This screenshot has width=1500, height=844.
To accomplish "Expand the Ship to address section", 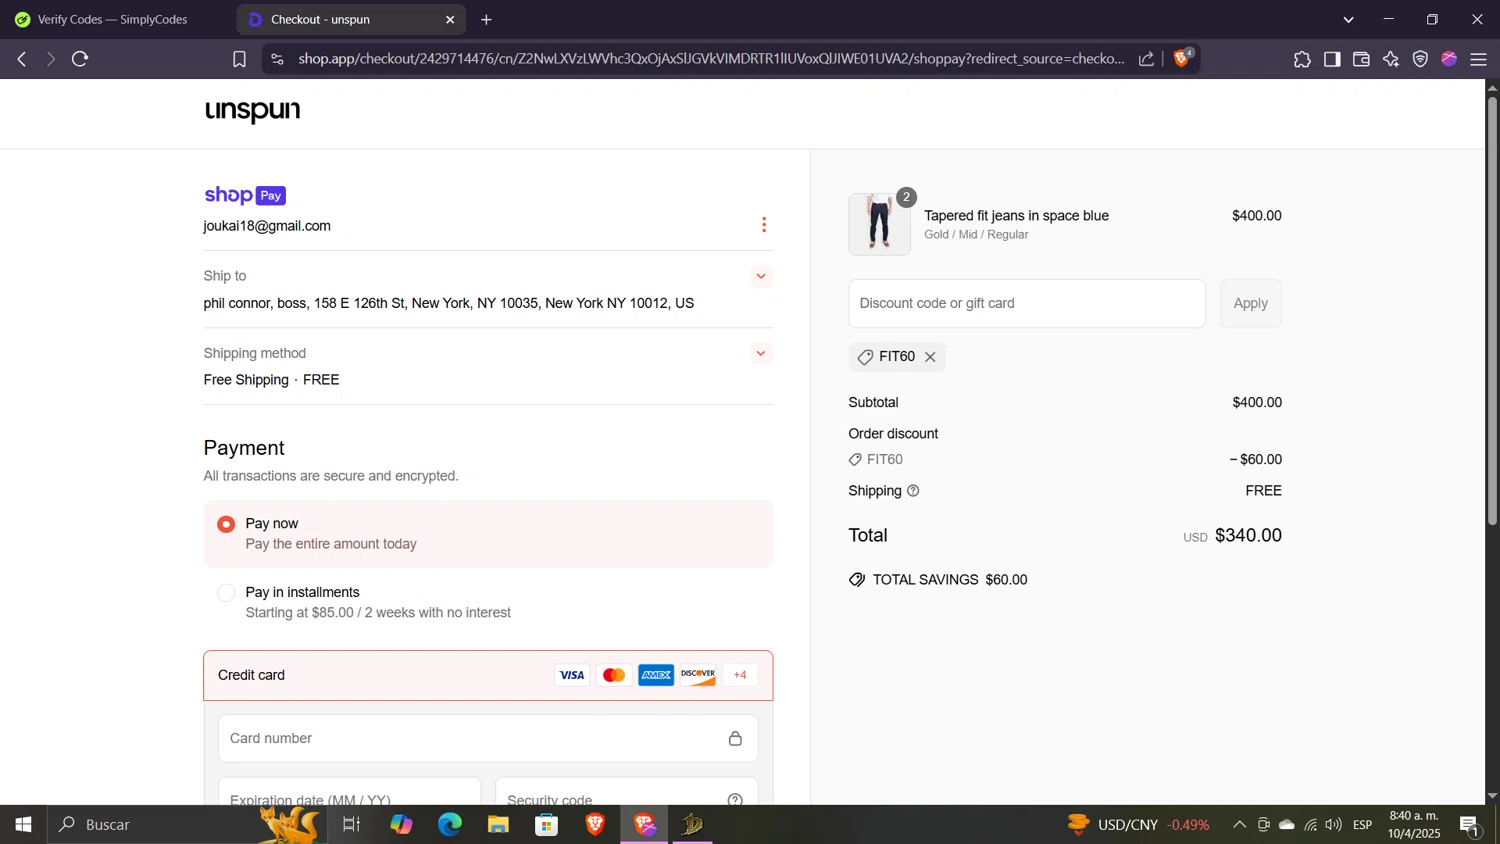I will (x=761, y=276).
